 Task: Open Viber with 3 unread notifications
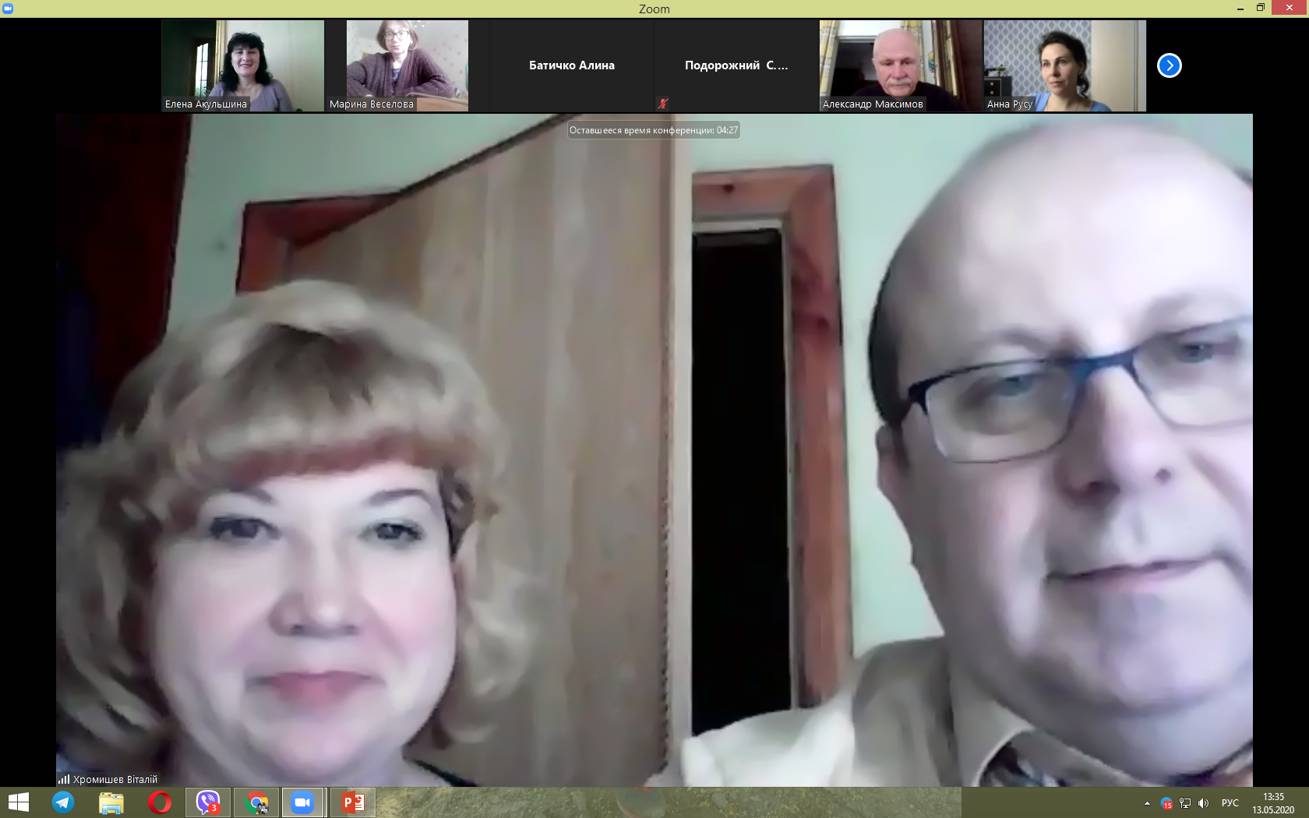tap(208, 802)
